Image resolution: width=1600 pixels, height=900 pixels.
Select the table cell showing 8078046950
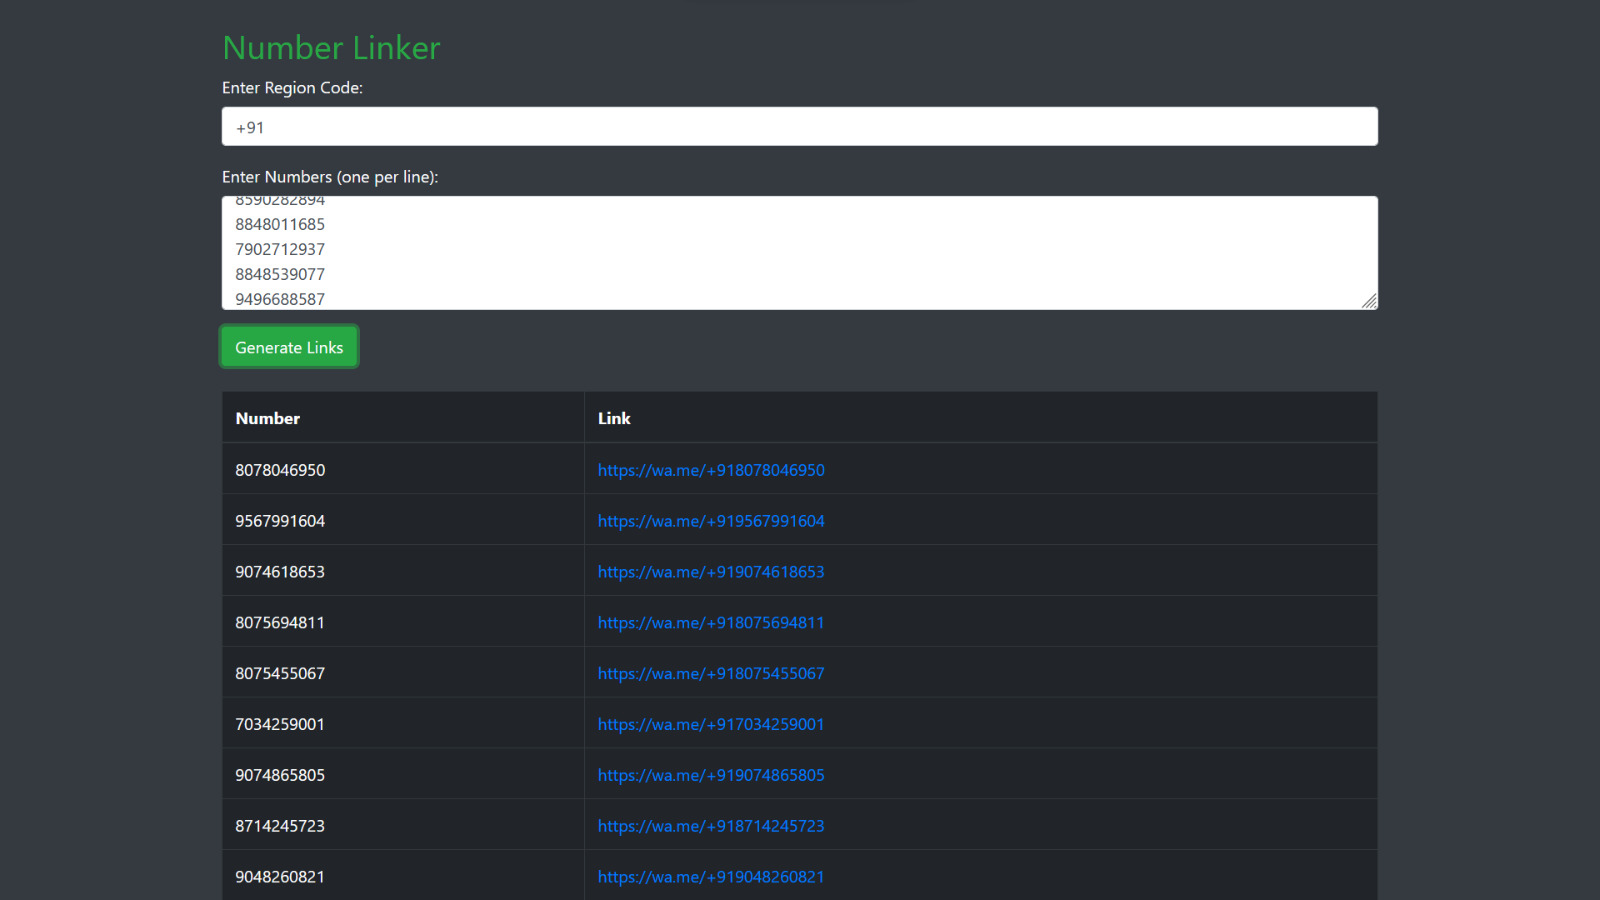coord(279,469)
